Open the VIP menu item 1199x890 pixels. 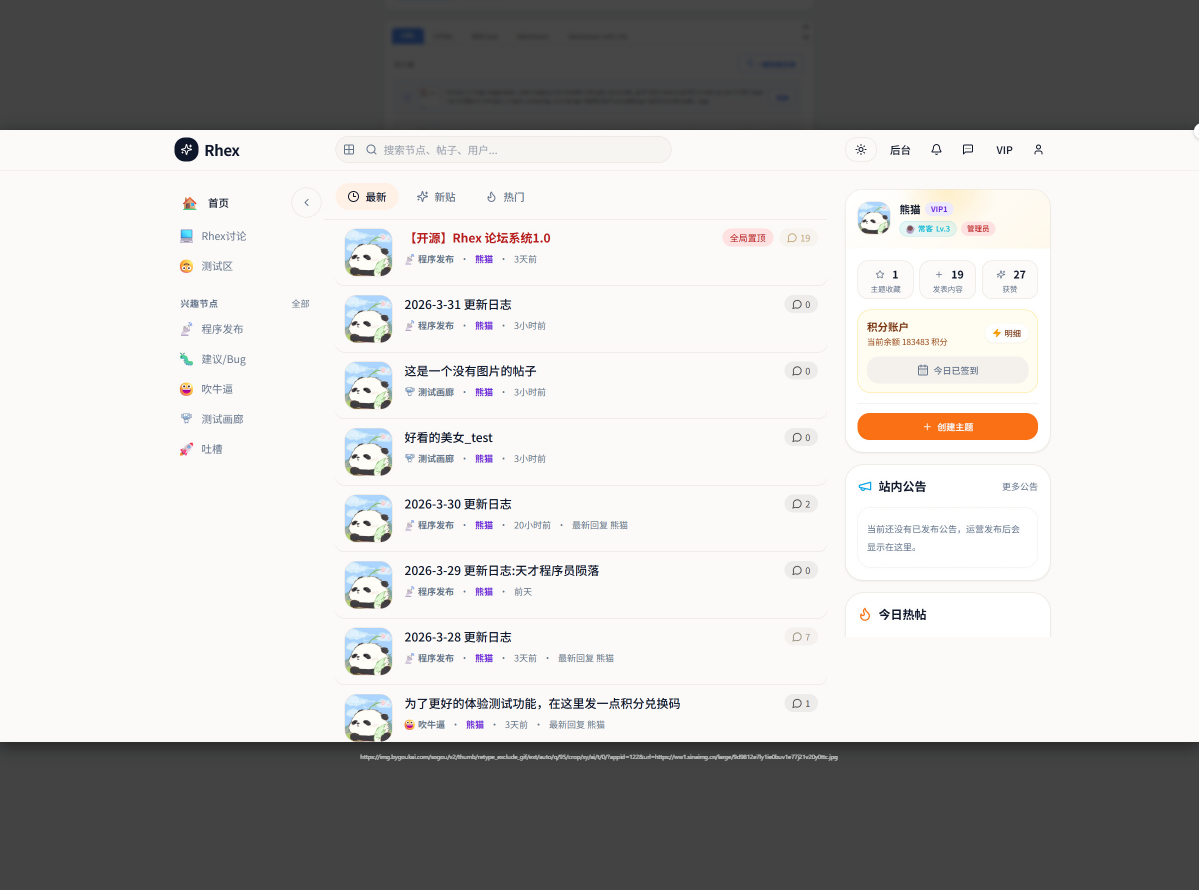(x=1004, y=151)
